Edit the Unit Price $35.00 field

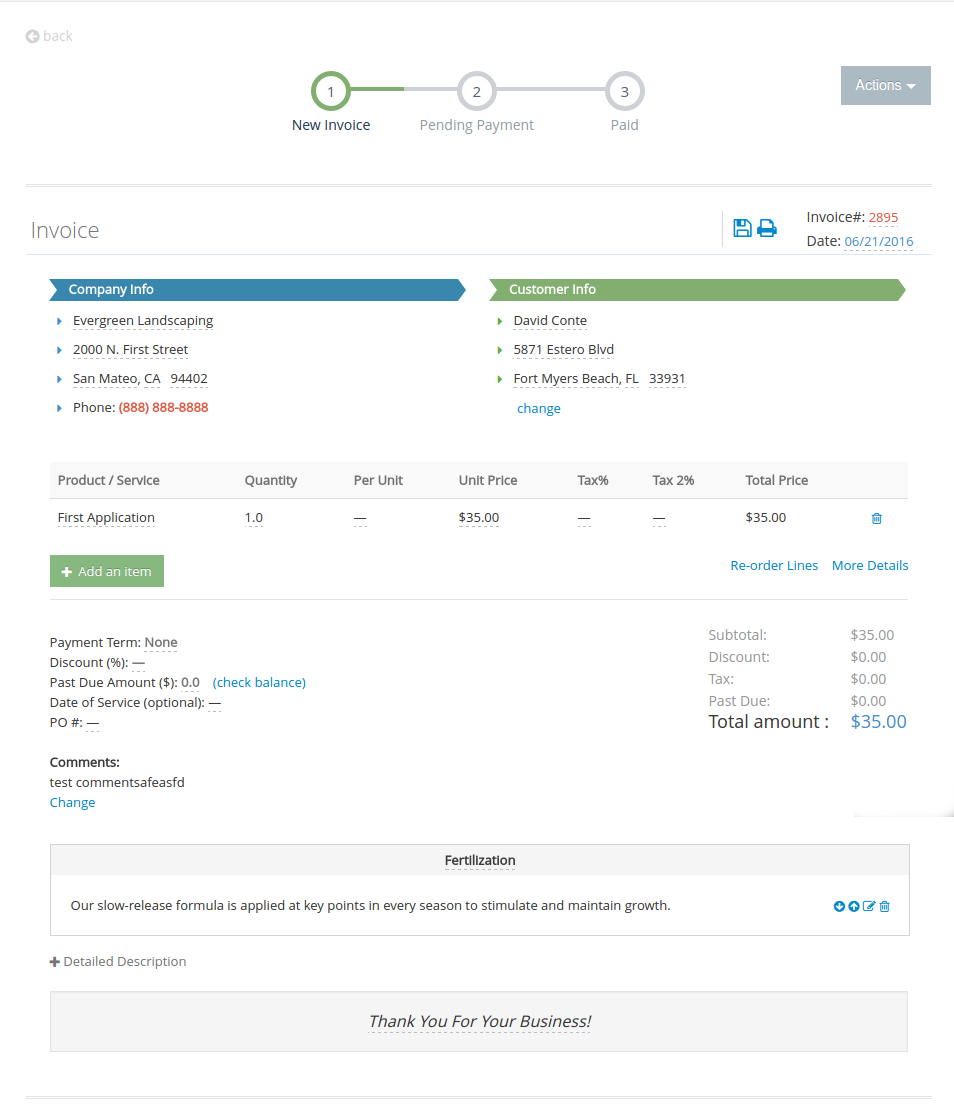tap(478, 518)
